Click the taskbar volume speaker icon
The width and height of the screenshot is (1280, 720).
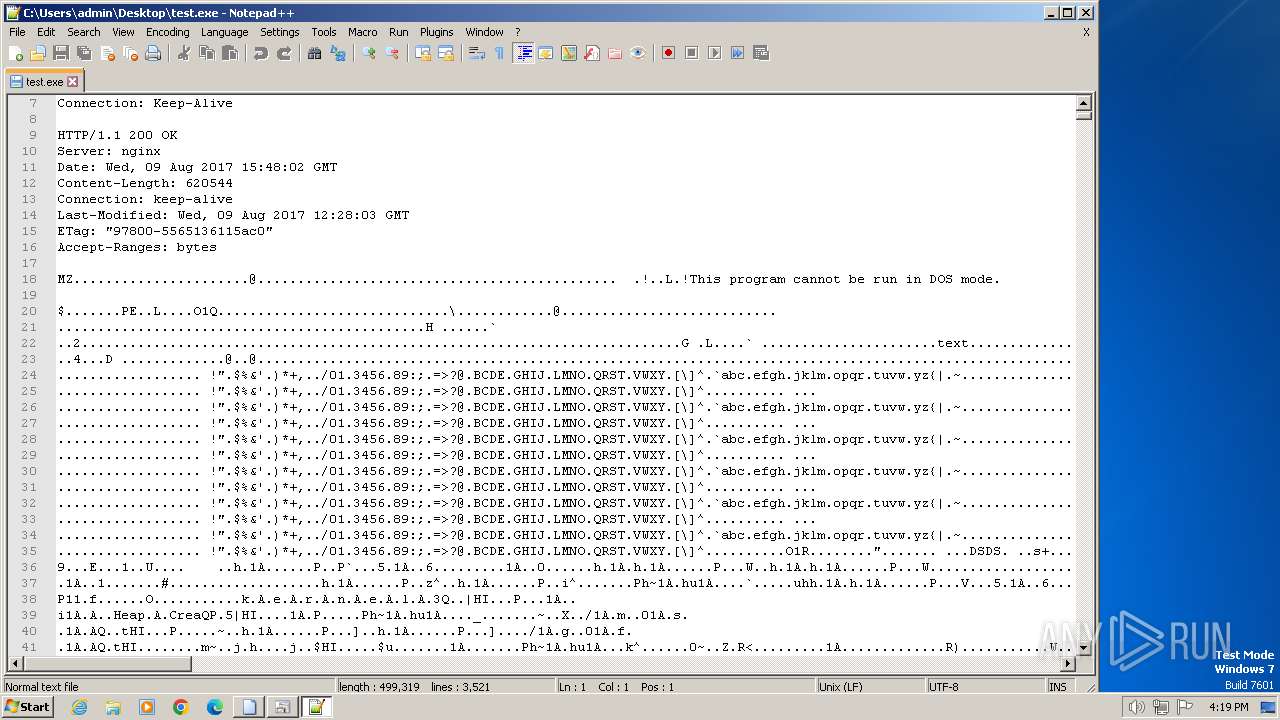(x=1136, y=707)
